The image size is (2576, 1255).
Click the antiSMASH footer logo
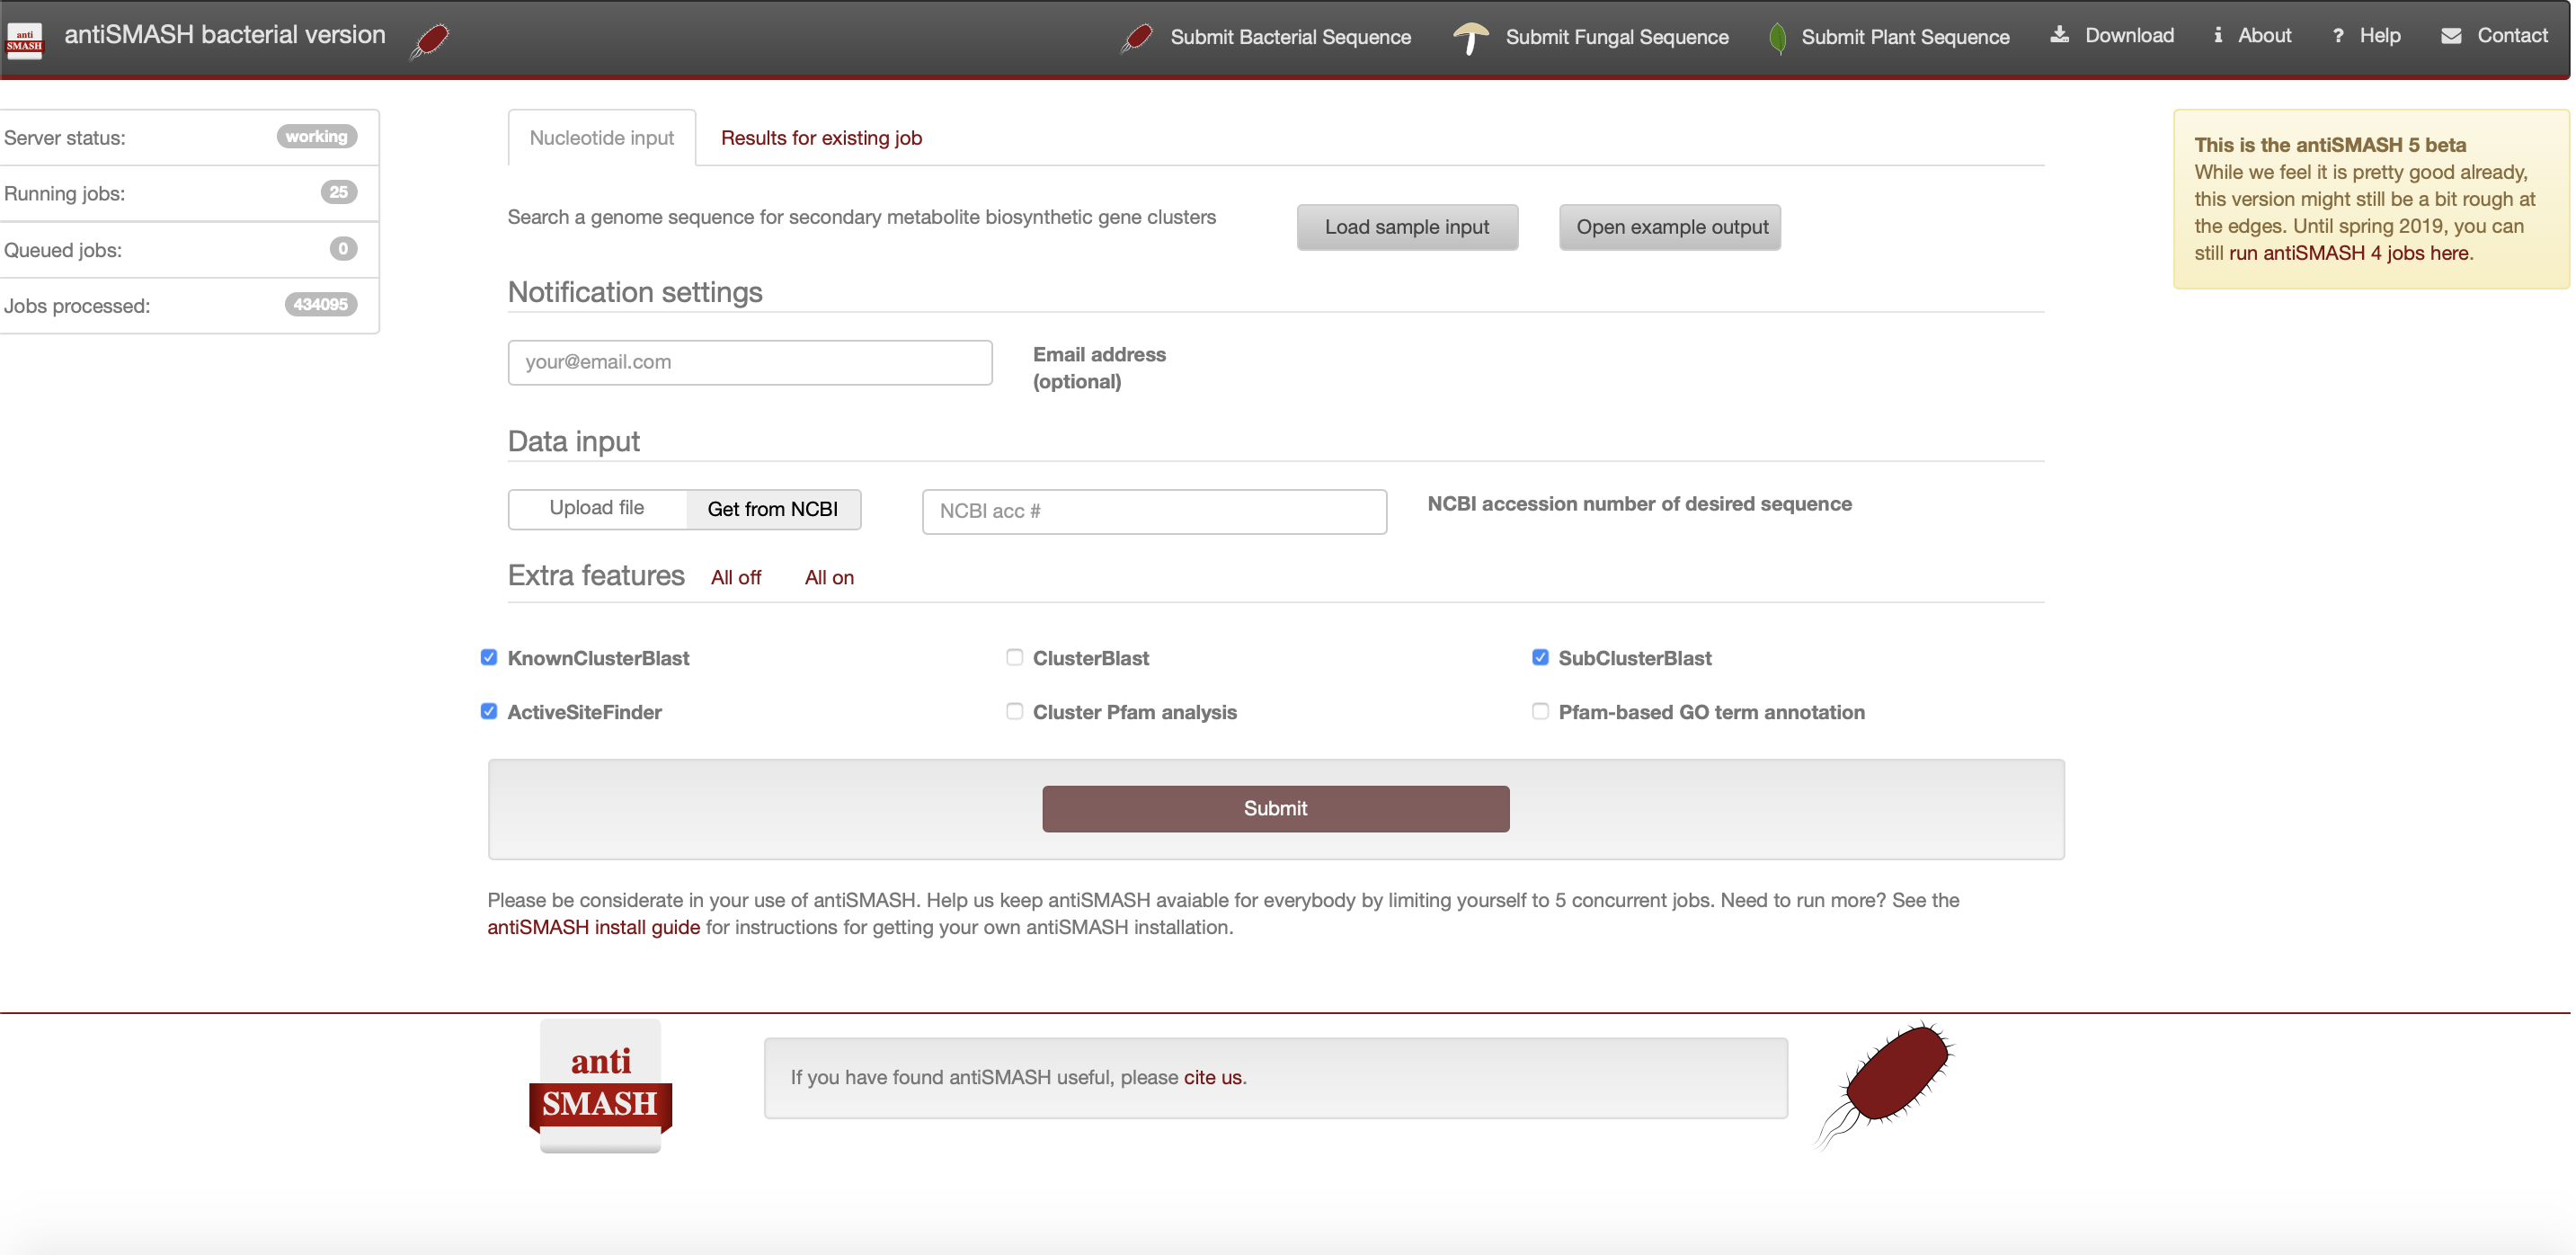(x=600, y=1086)
